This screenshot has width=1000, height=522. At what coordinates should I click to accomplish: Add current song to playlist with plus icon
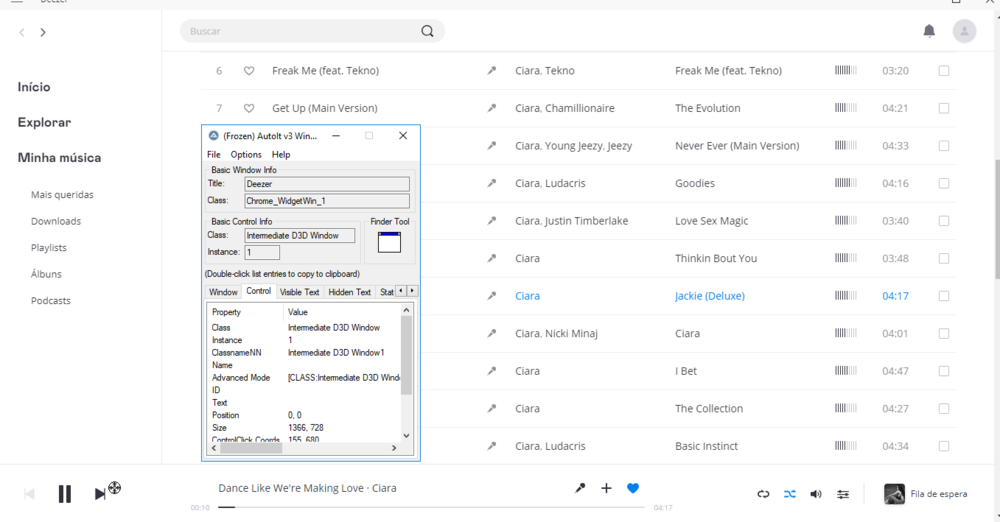(606, 488)
